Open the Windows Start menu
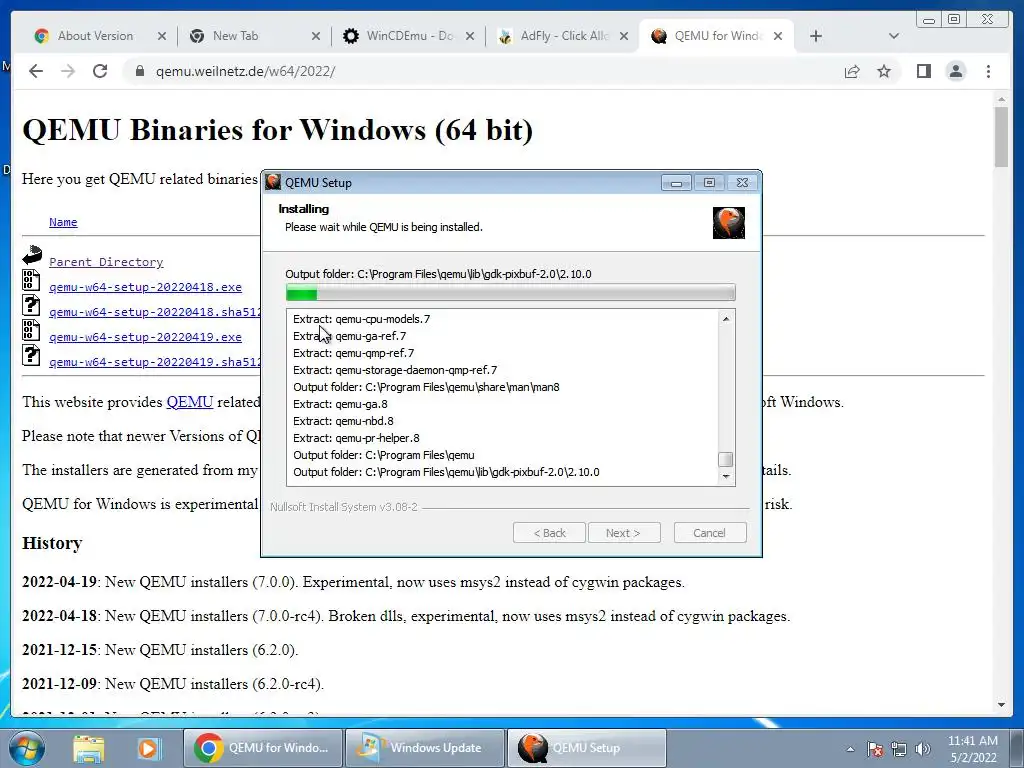1024x768 pixels. point(27,748)
